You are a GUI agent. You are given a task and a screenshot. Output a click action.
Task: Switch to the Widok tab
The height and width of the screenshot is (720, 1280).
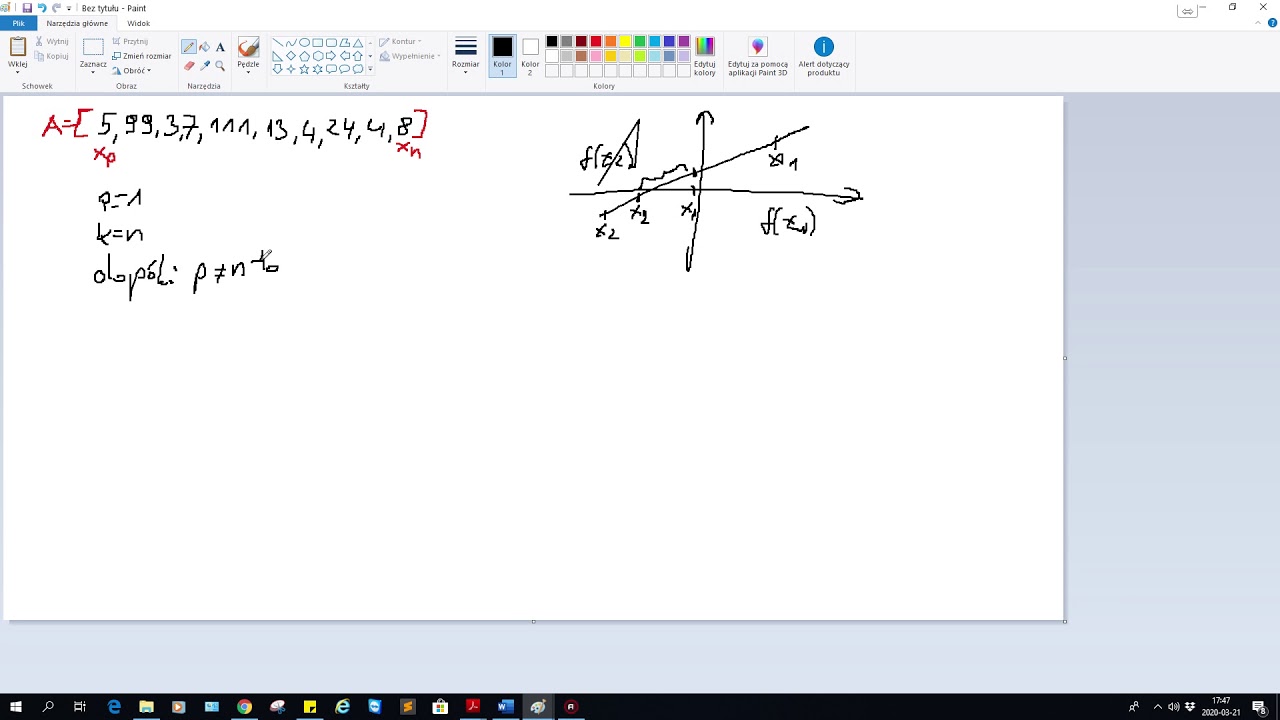139,23
